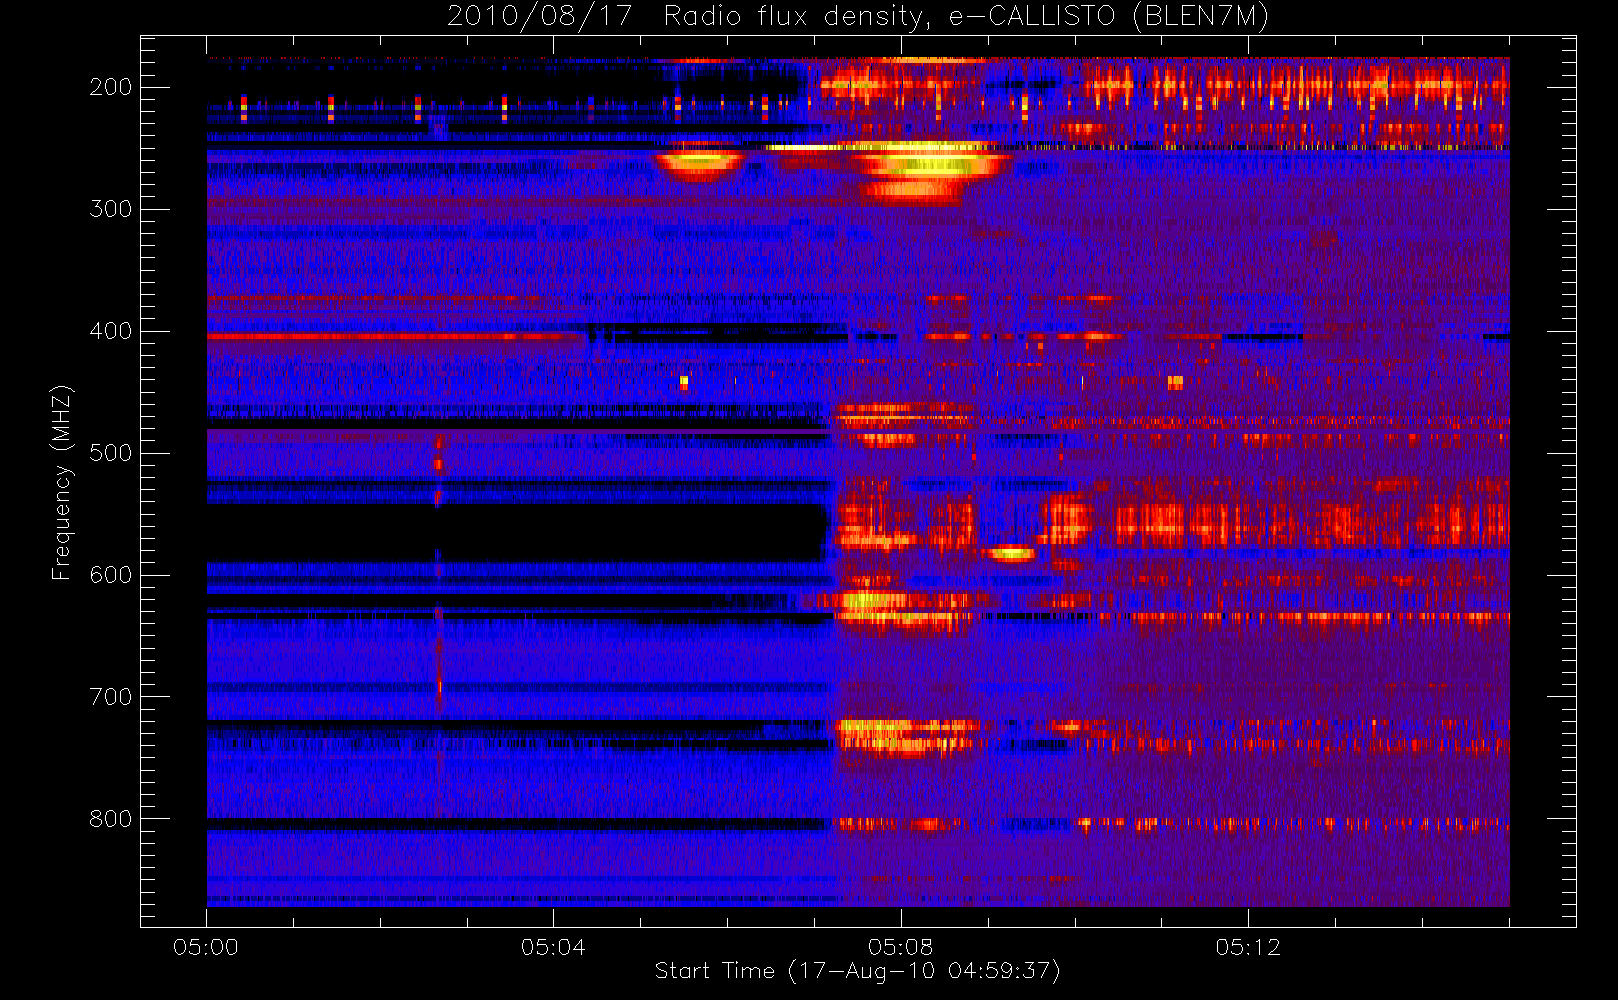The height and width of the screenshot is (1000, 1618).
Task: Click the 05:12 time tick label
Action: [x=1248, y=947]
